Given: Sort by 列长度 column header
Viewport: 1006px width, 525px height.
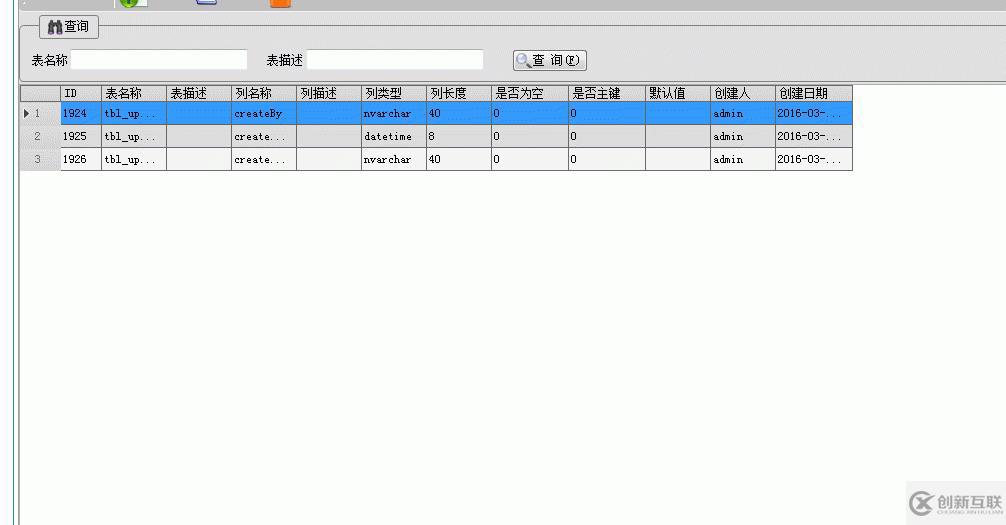Looking at the screenshot, I should 459,94.
